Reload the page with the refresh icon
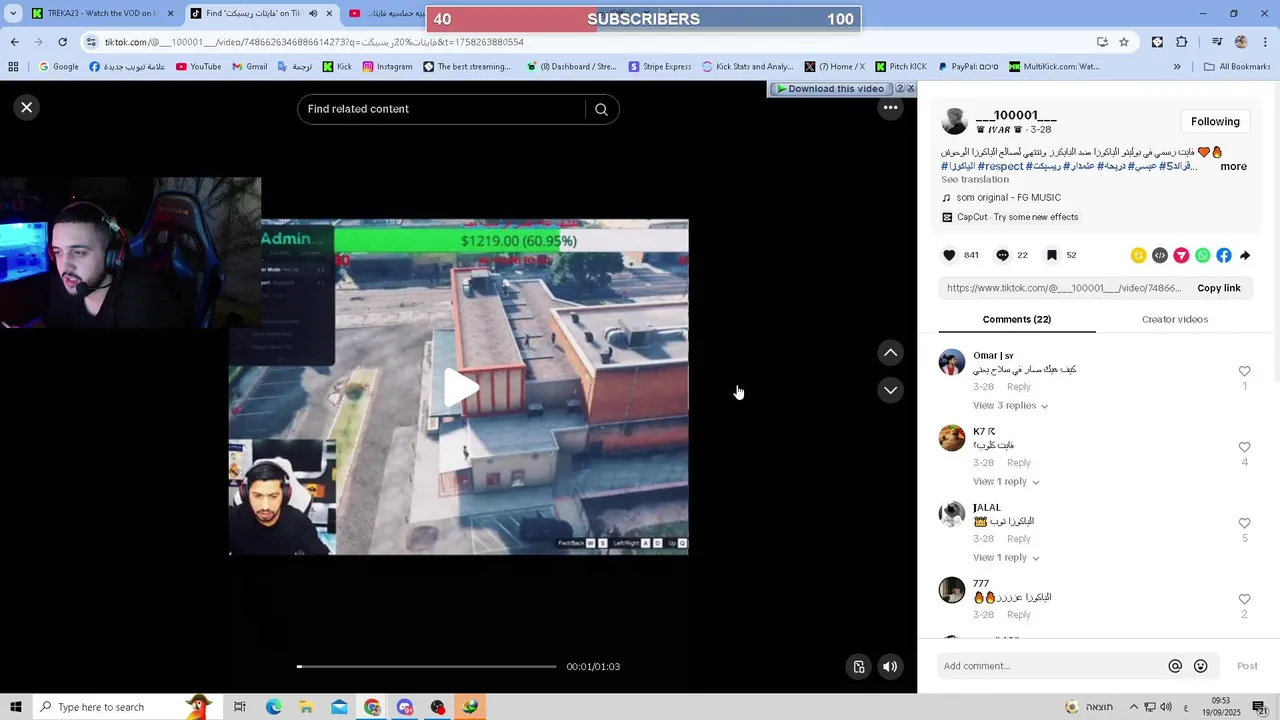Viewport: 1280px width, 720px height. [62, 42]
